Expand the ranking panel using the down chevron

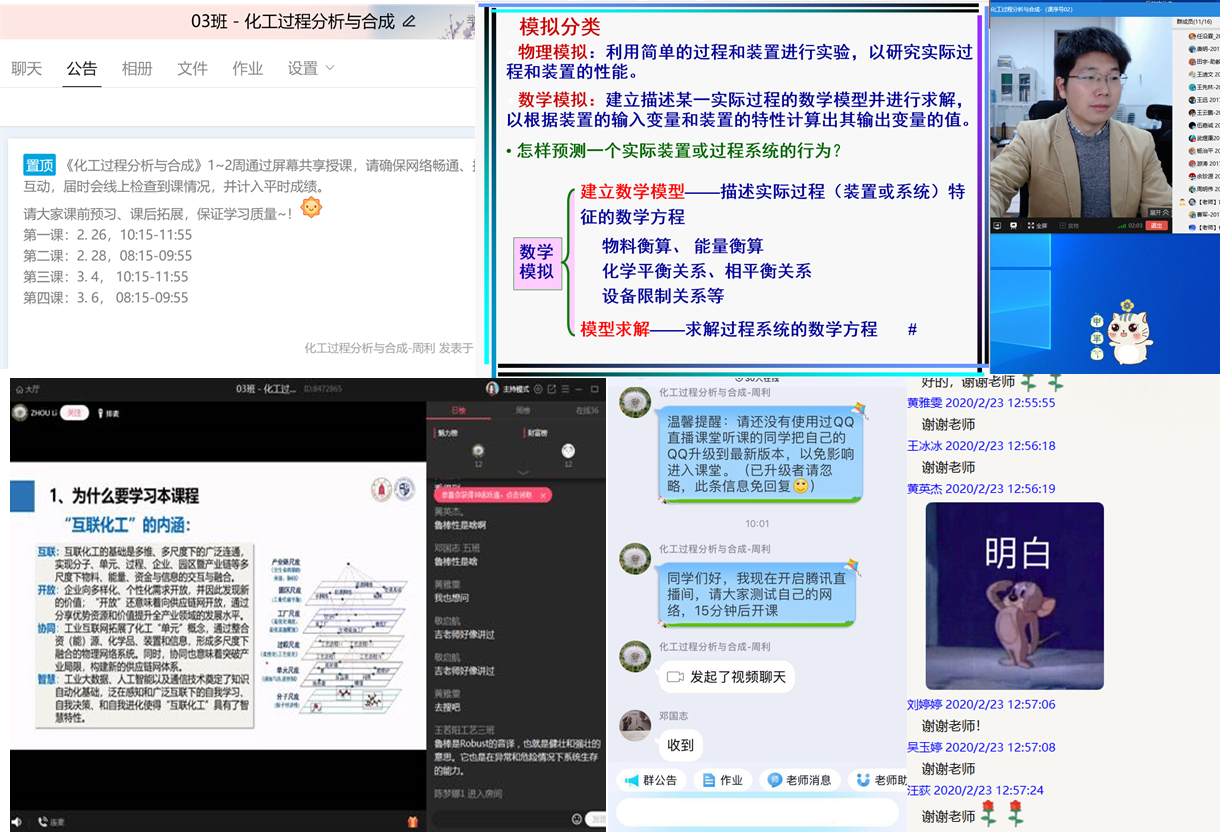521,471
